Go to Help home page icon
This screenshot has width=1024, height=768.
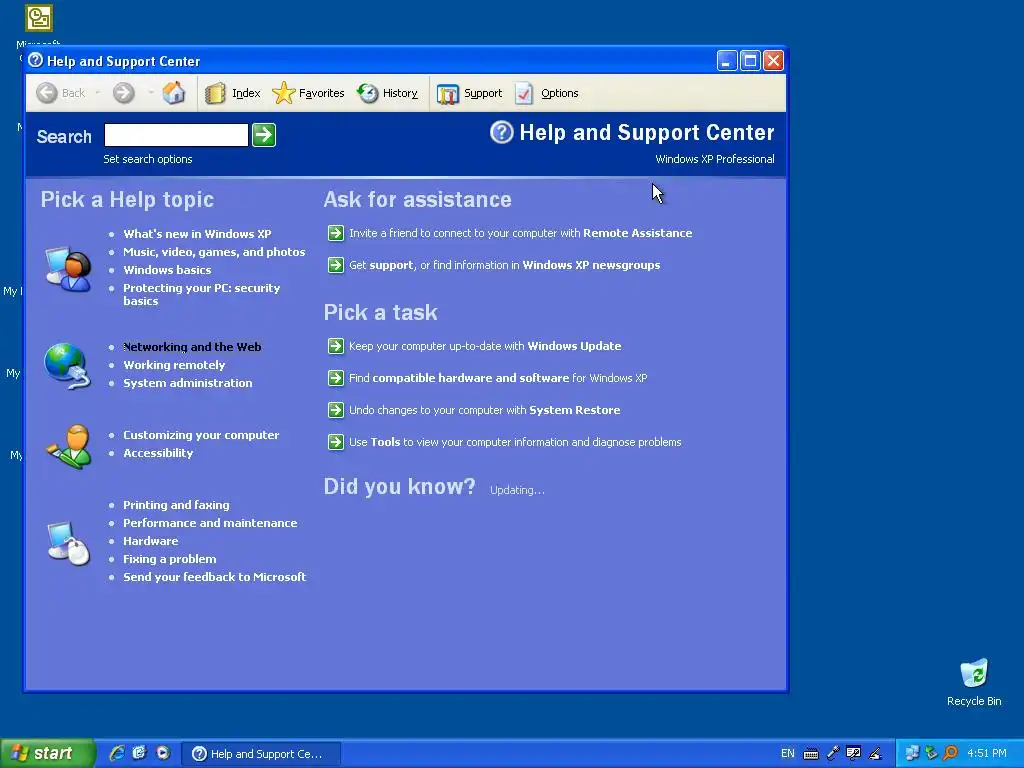(174, 93)
